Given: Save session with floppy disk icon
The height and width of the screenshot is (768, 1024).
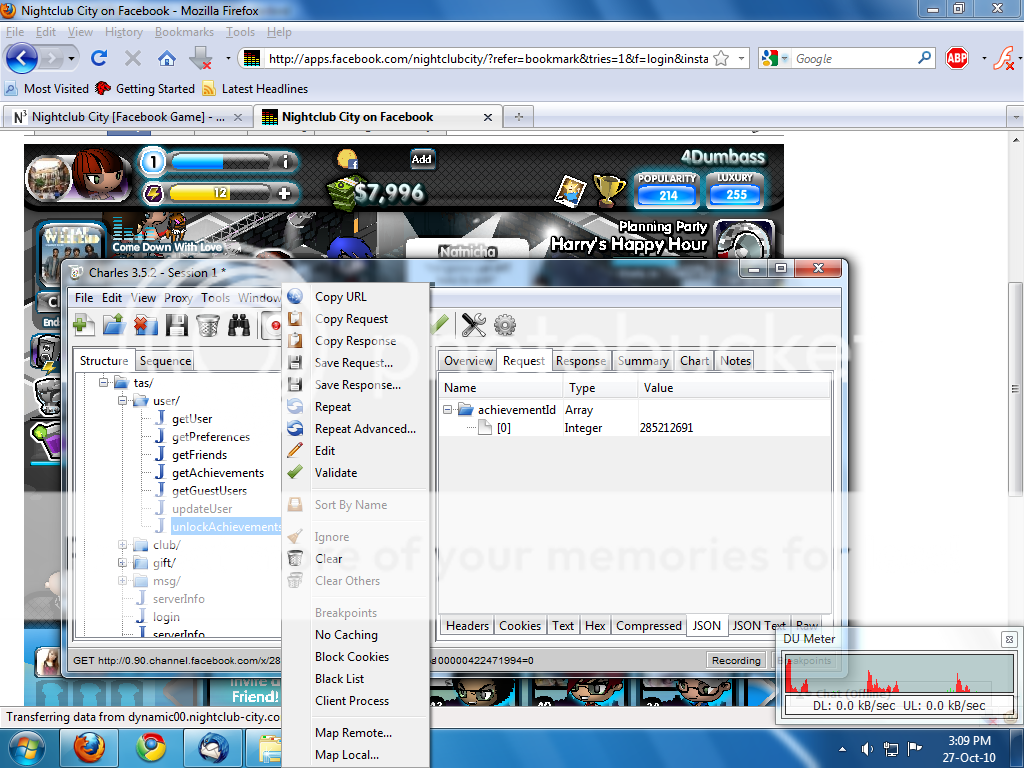Looking at the screenshot, I should coord(176,325).
